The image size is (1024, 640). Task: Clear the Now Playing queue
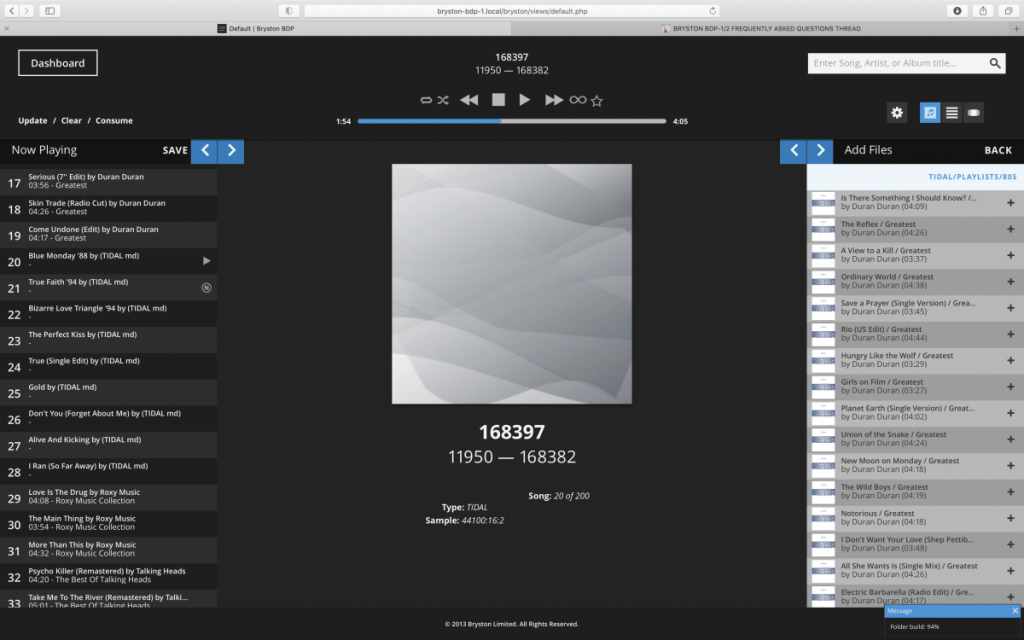pyautogui.click(x=71, y=121)
